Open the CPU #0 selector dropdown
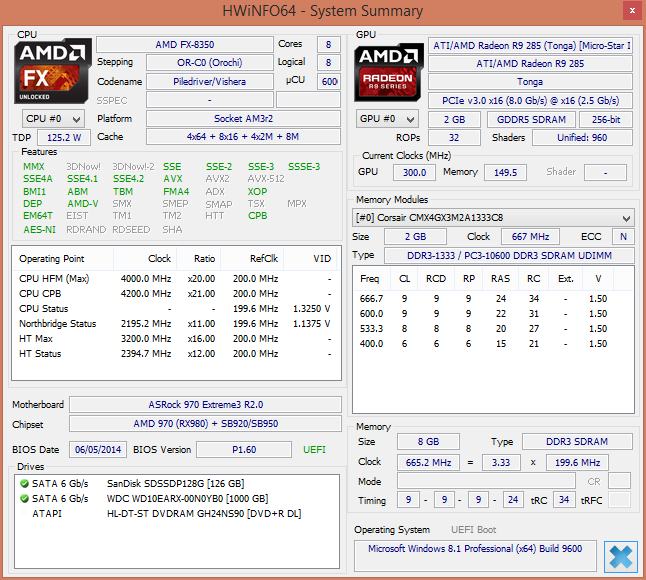 (x=54, y=119)
